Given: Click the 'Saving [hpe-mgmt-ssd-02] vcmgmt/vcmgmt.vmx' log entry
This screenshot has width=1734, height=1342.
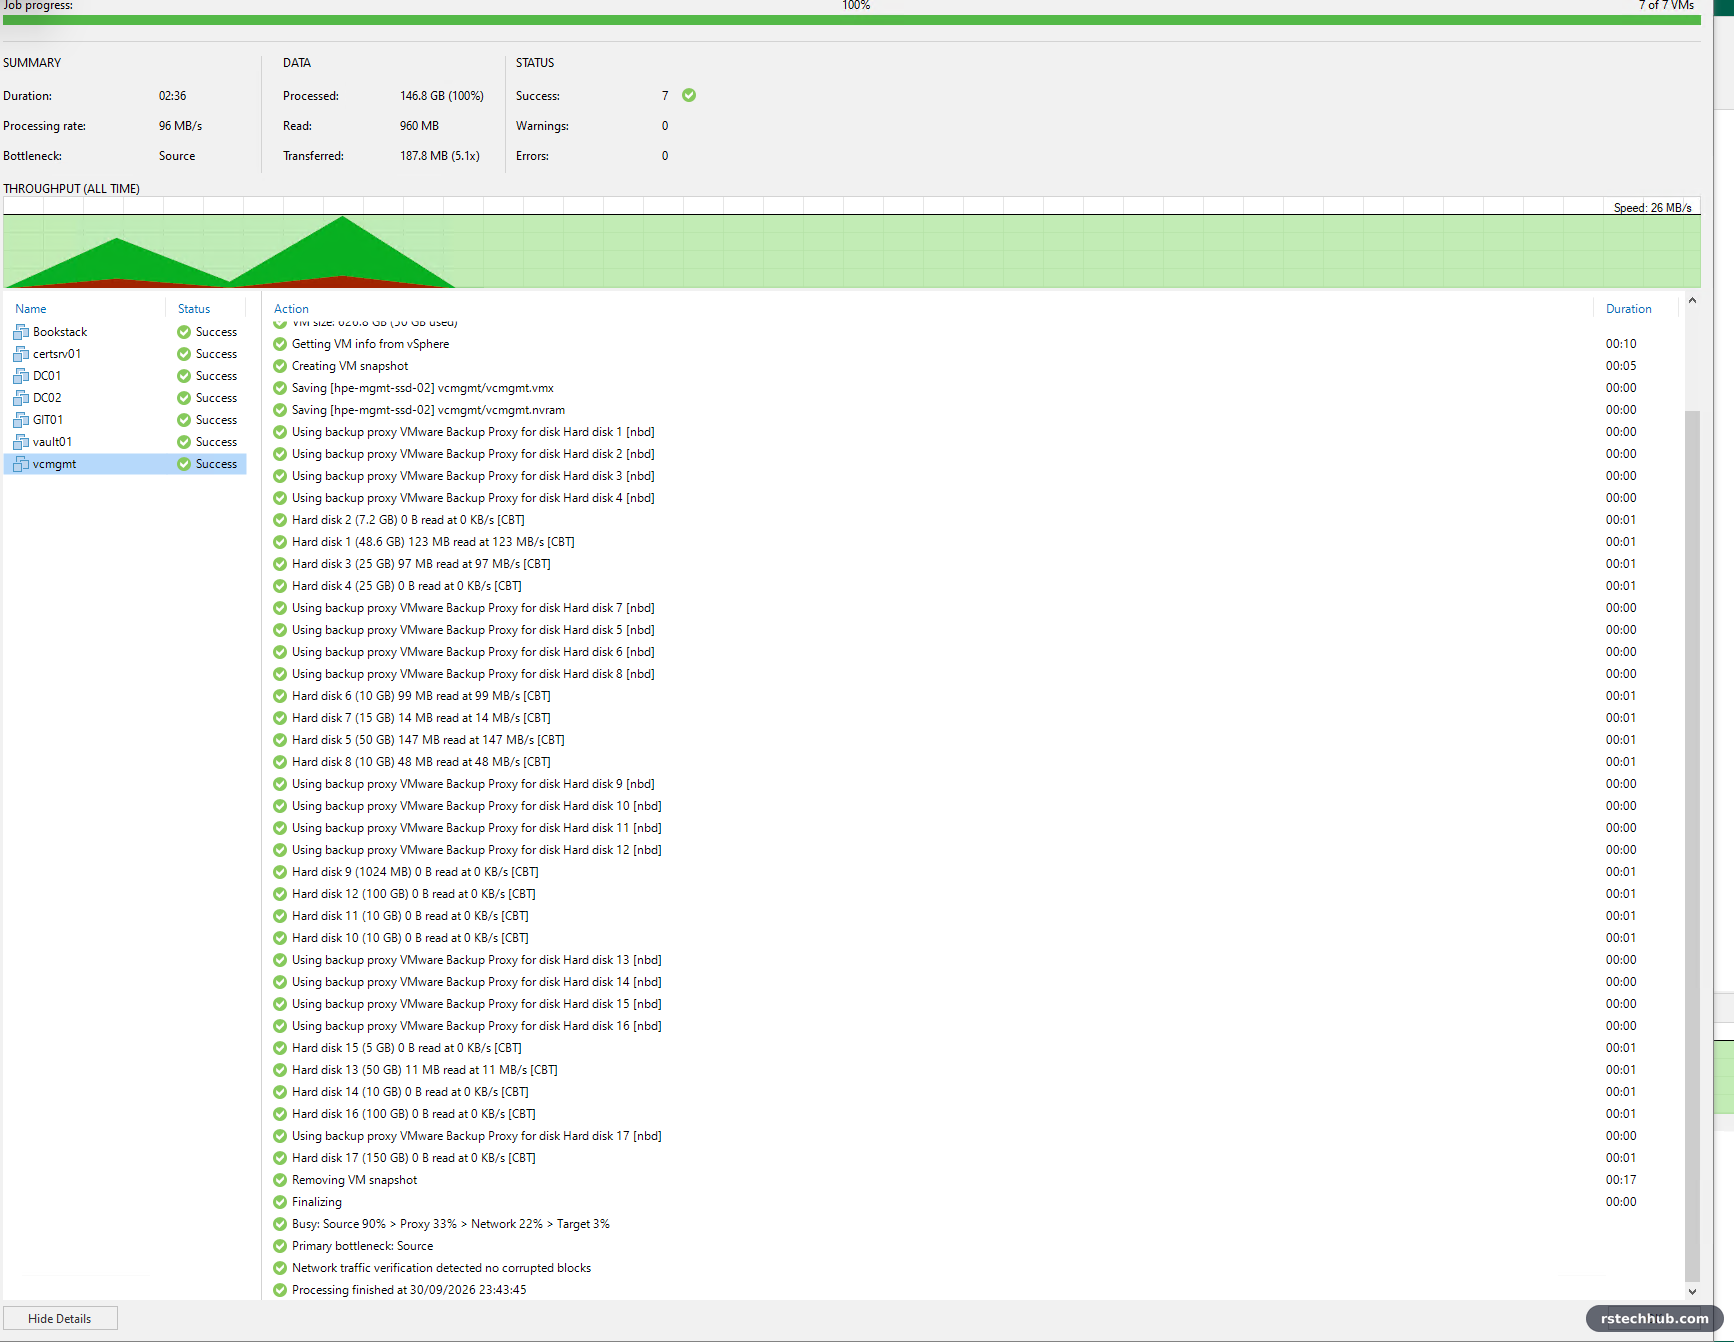Looking at the screenshot, I should click(x=423, y=388).
